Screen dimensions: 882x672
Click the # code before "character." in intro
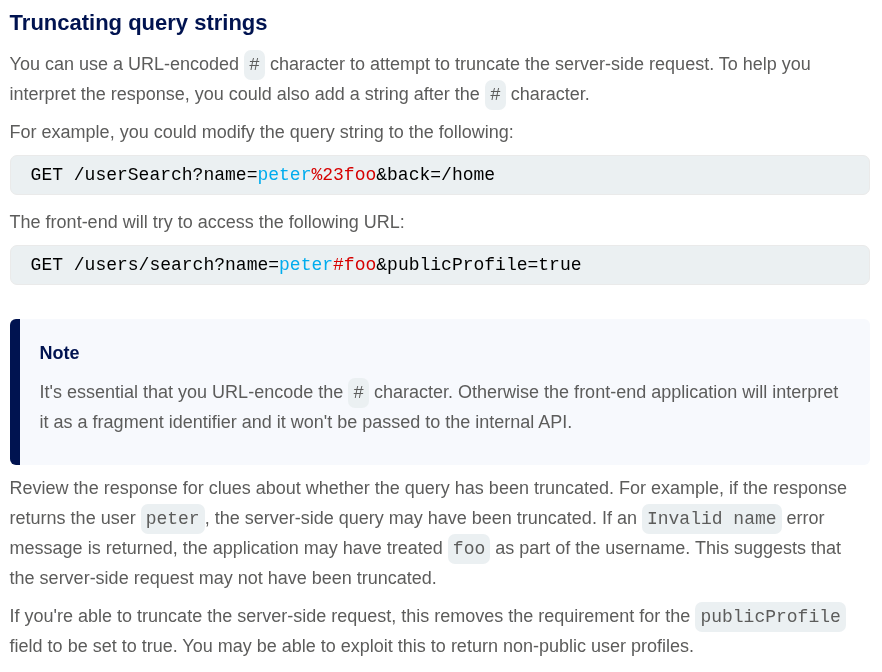(495, 95)
